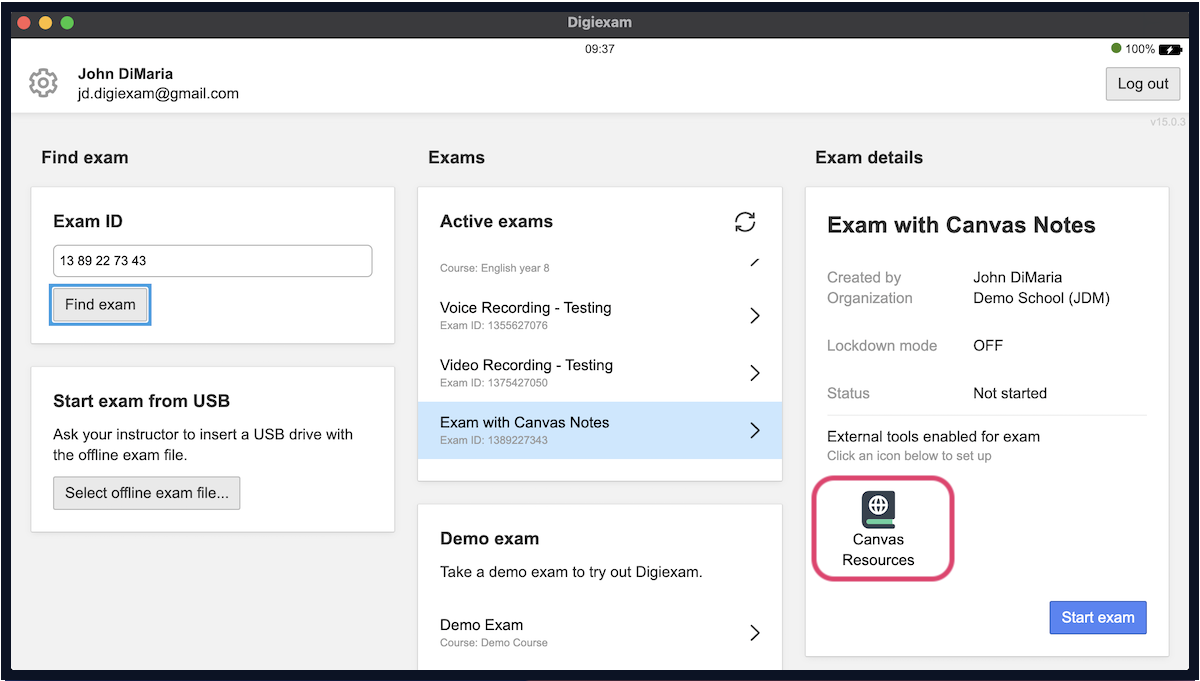This screenshot has width=1200, height=681.
Task: Click the Active exams heading
Action: [496, 222]
